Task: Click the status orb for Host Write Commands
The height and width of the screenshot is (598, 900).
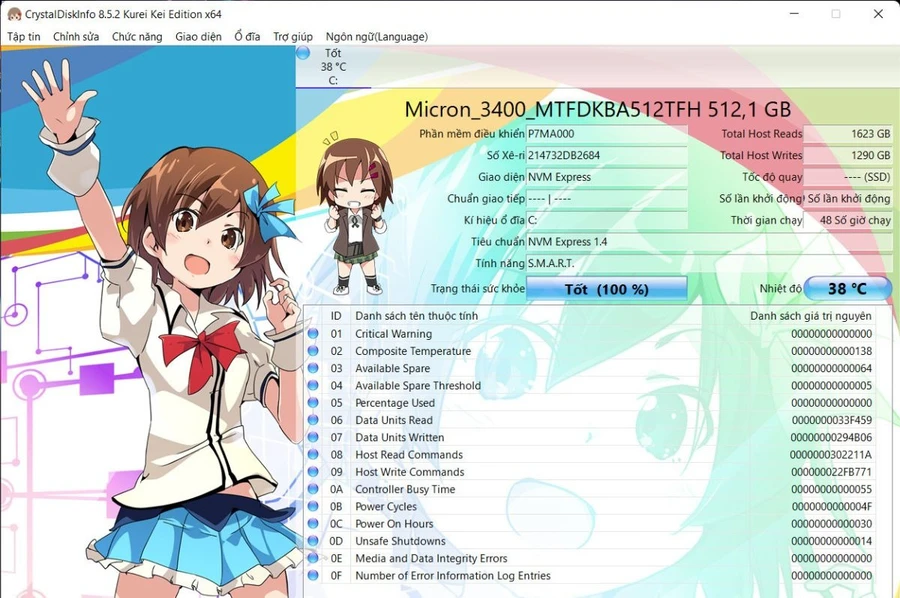Action: point(313,472)
